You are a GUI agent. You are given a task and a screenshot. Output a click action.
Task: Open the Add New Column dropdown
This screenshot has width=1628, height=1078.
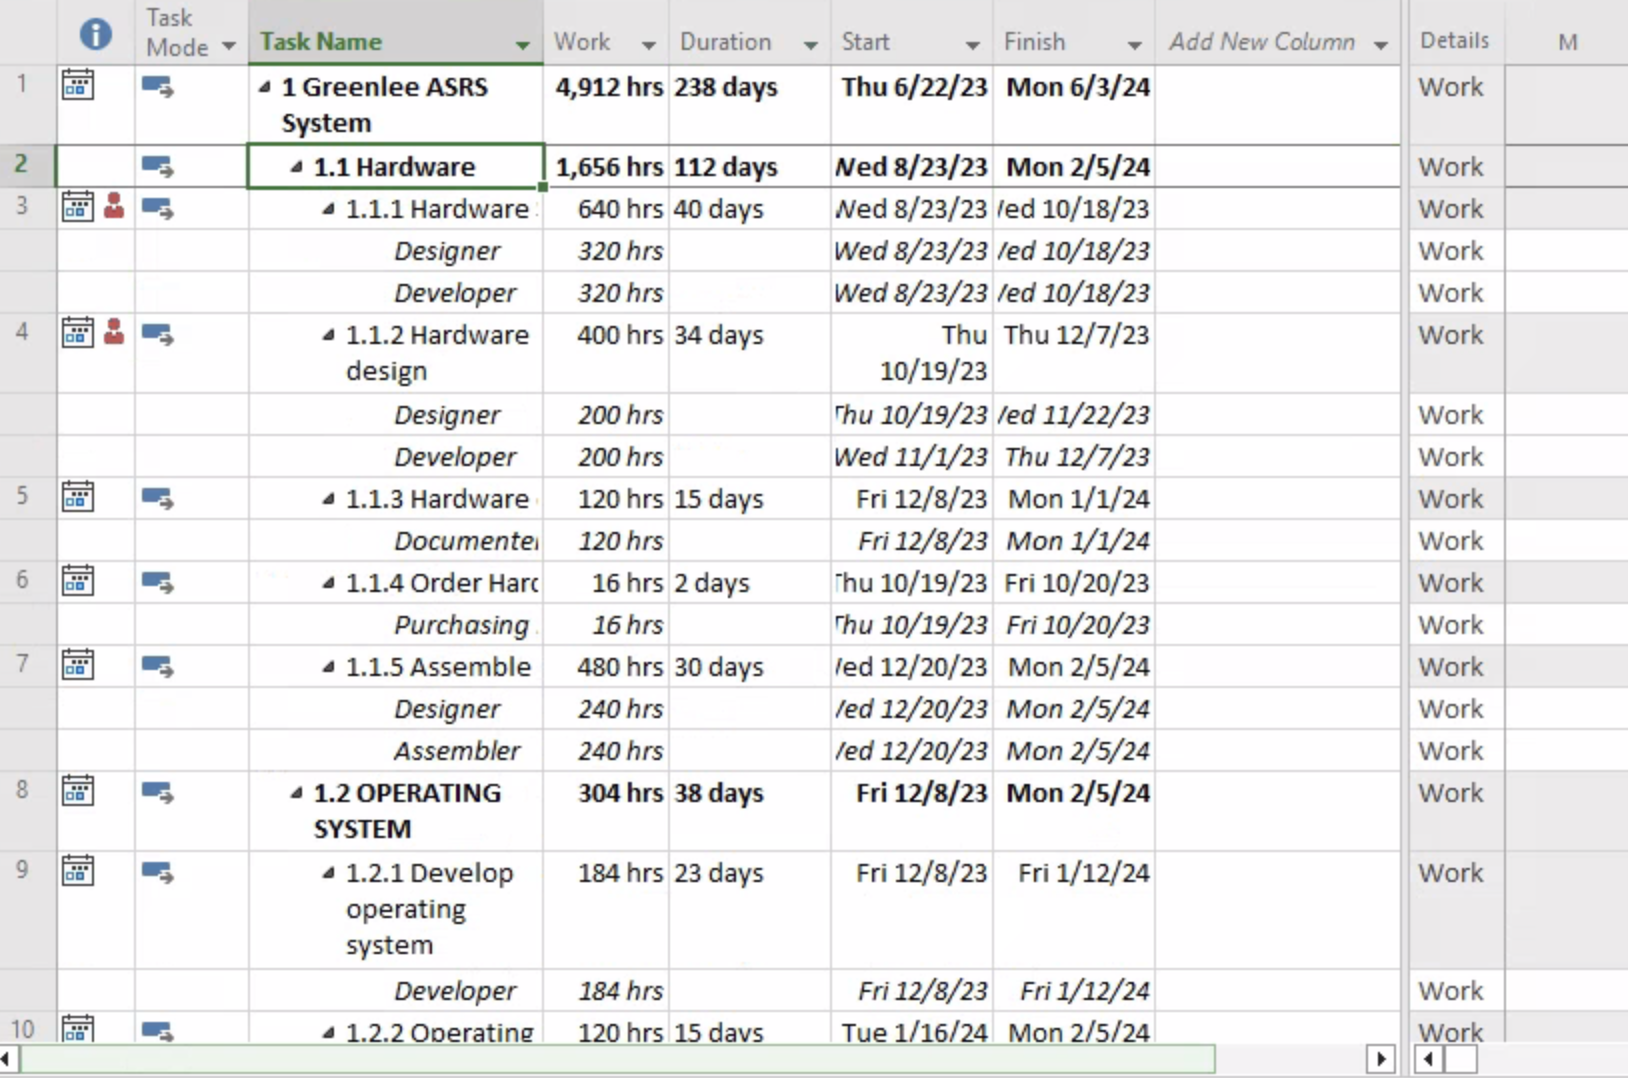point(1381,45)
